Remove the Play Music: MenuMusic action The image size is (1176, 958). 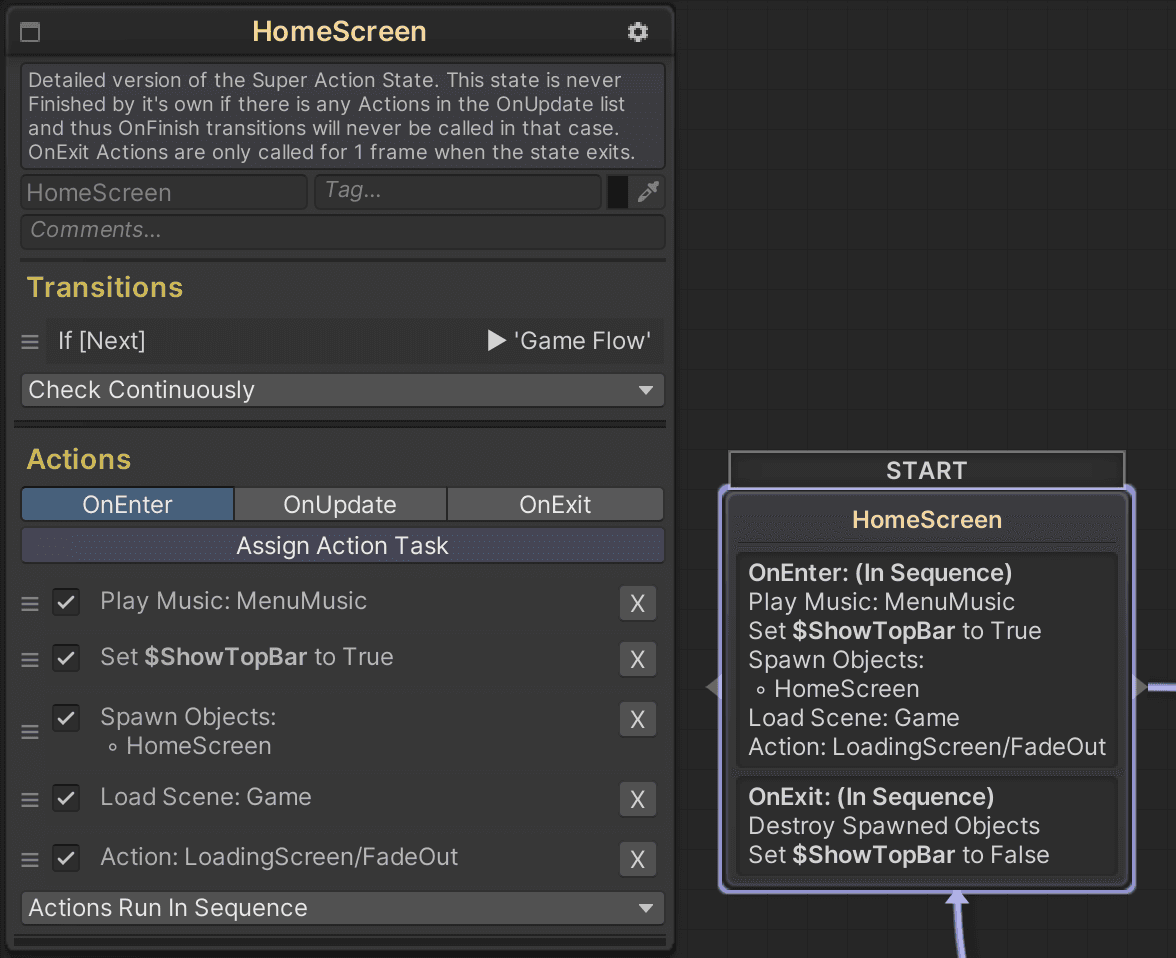click(x=638, y=603)
